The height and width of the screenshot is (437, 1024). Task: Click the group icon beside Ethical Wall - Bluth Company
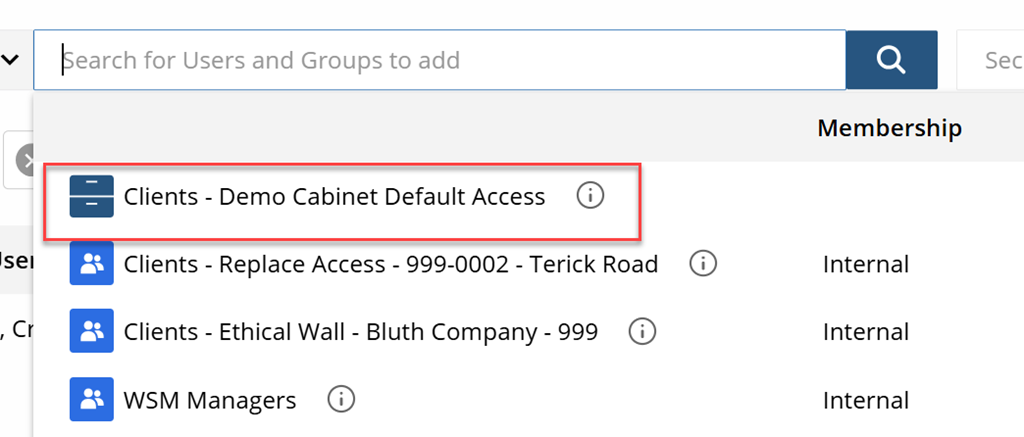point(92,332)
